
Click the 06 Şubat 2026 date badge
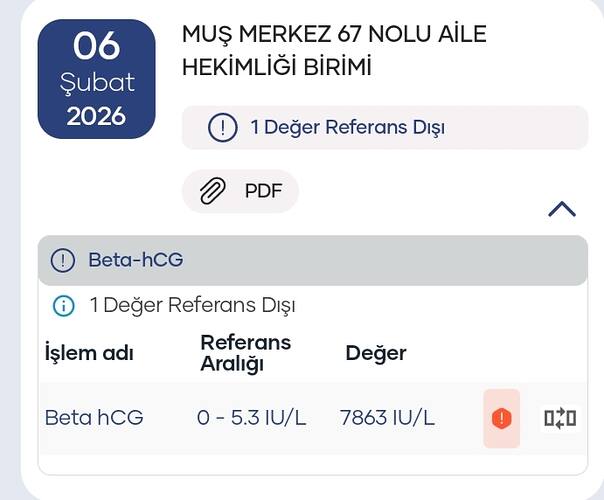[x=96, y=80]
